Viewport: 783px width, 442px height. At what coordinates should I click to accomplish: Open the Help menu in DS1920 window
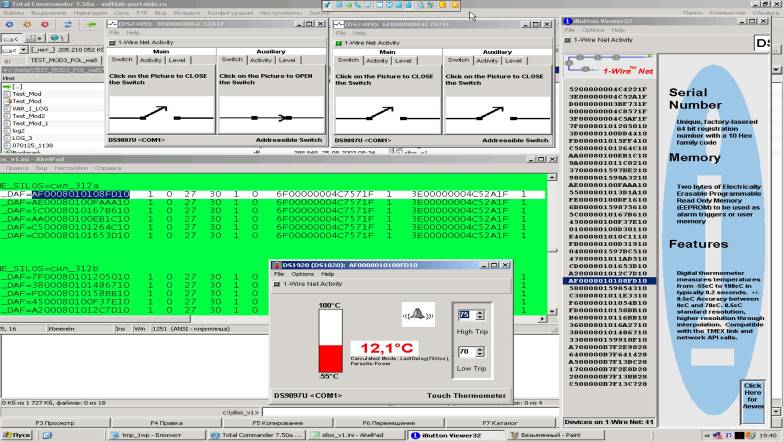[x=327, y=274]
